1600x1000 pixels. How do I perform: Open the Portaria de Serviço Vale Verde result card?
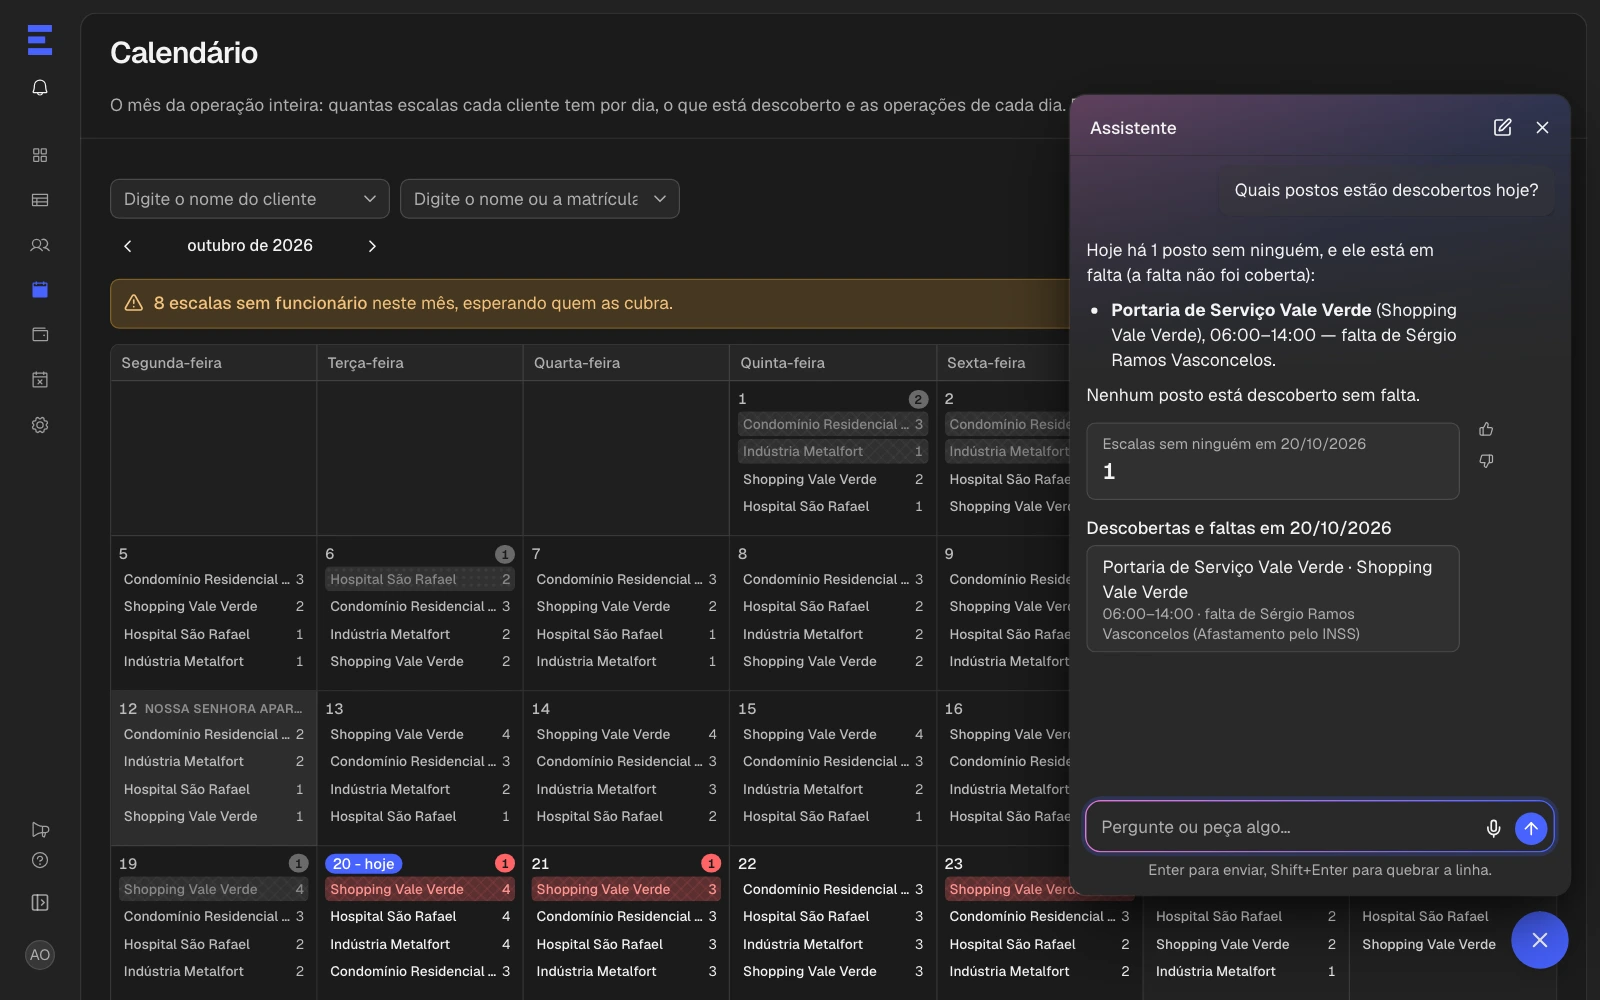point(1273,599)
